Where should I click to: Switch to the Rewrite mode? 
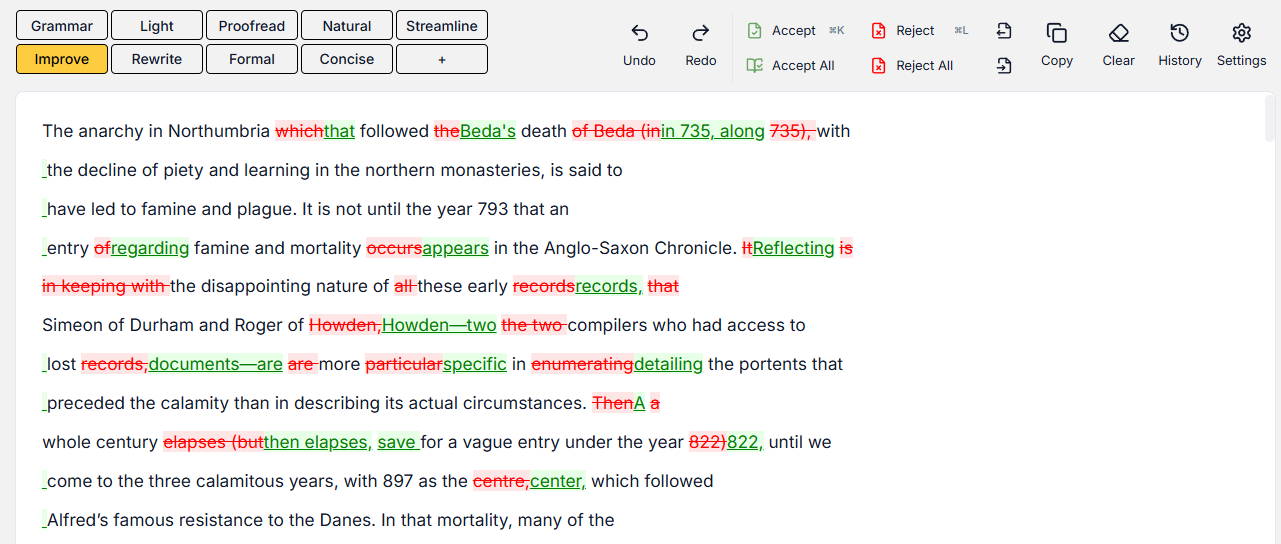point(157,59)
